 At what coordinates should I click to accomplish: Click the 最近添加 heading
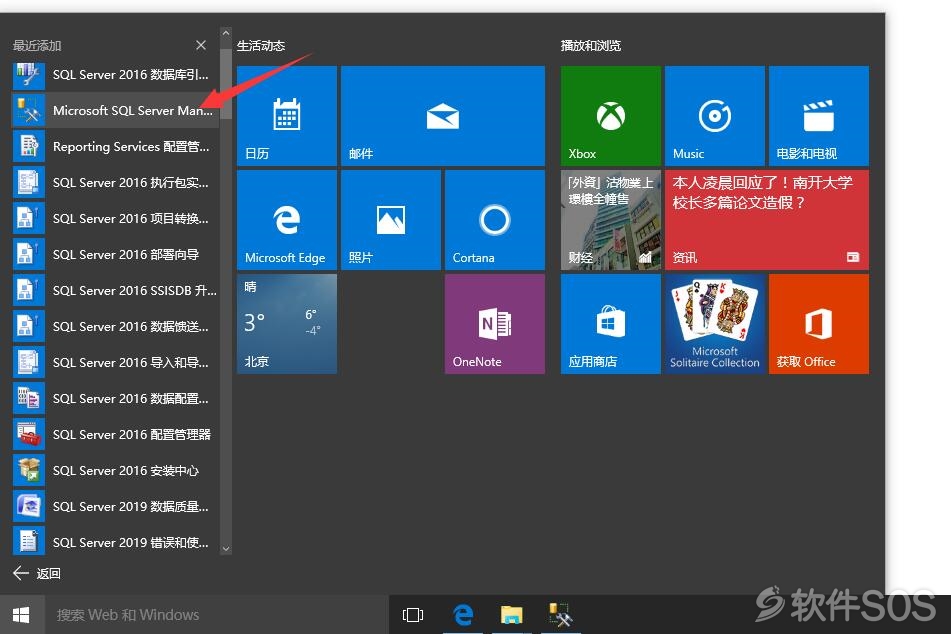pyautogui.click(x=37, y=46)
